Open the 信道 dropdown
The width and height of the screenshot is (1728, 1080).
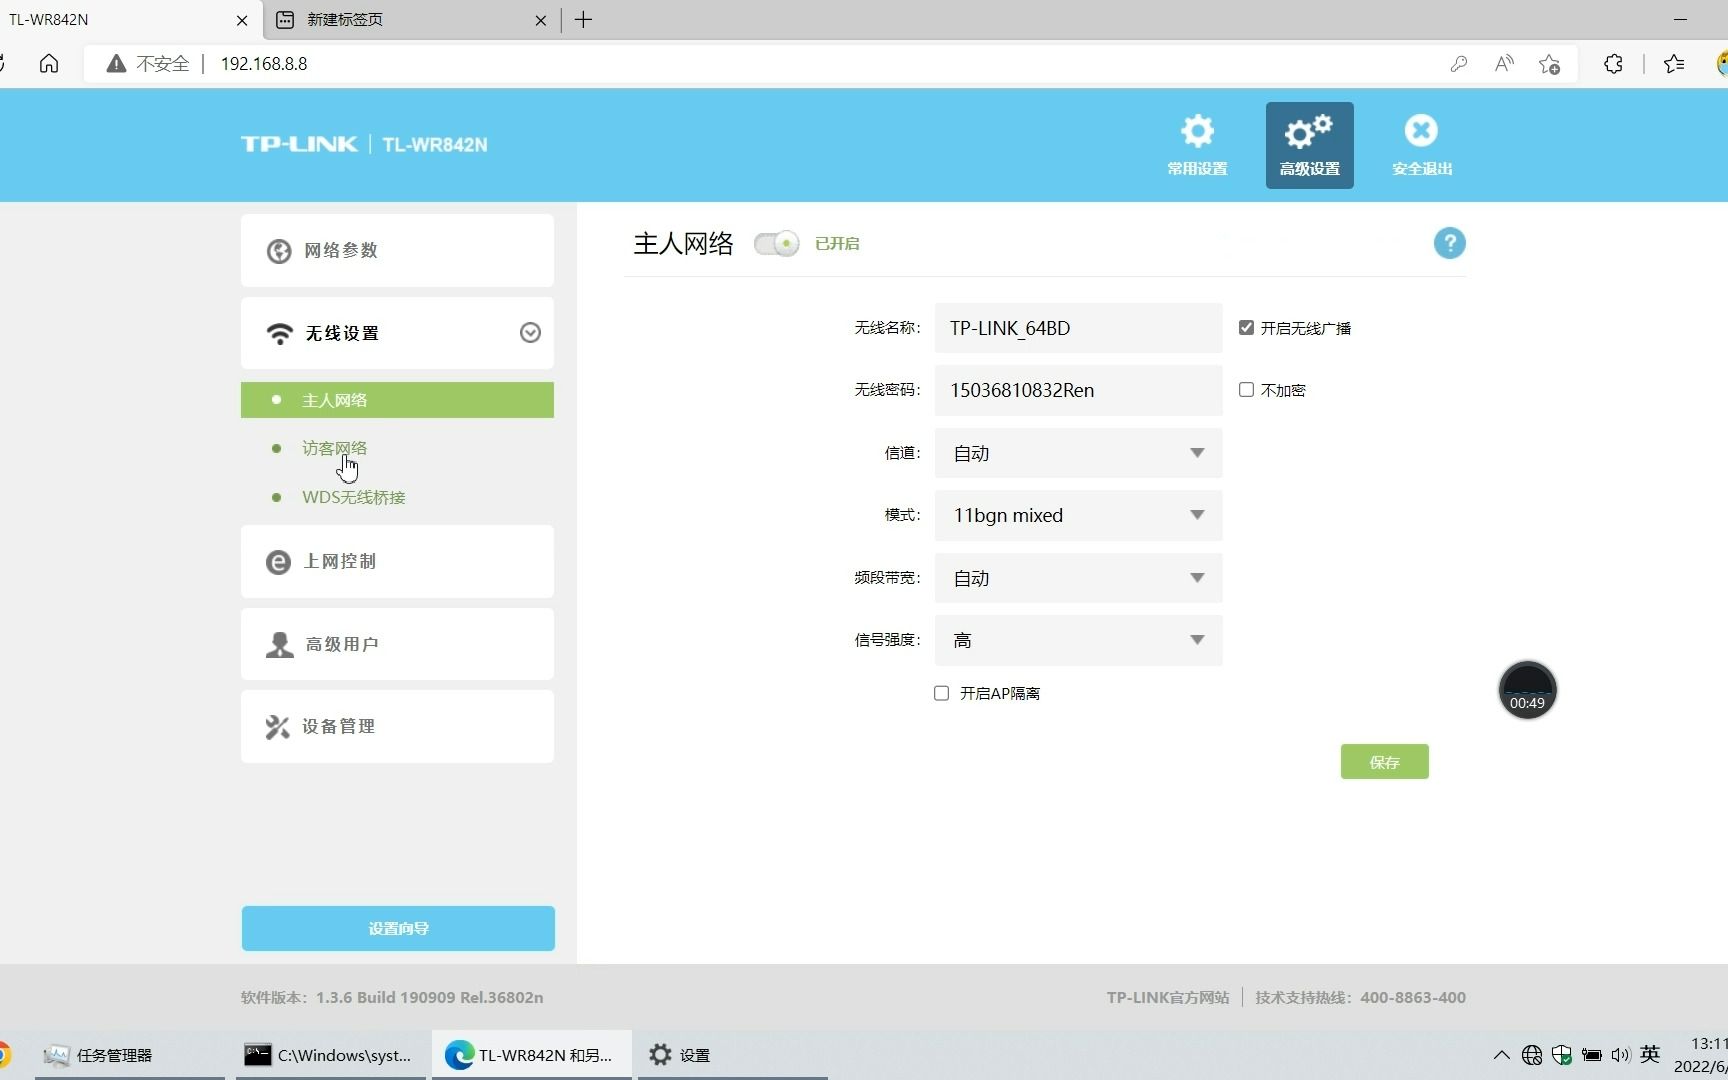(1078, 453)
